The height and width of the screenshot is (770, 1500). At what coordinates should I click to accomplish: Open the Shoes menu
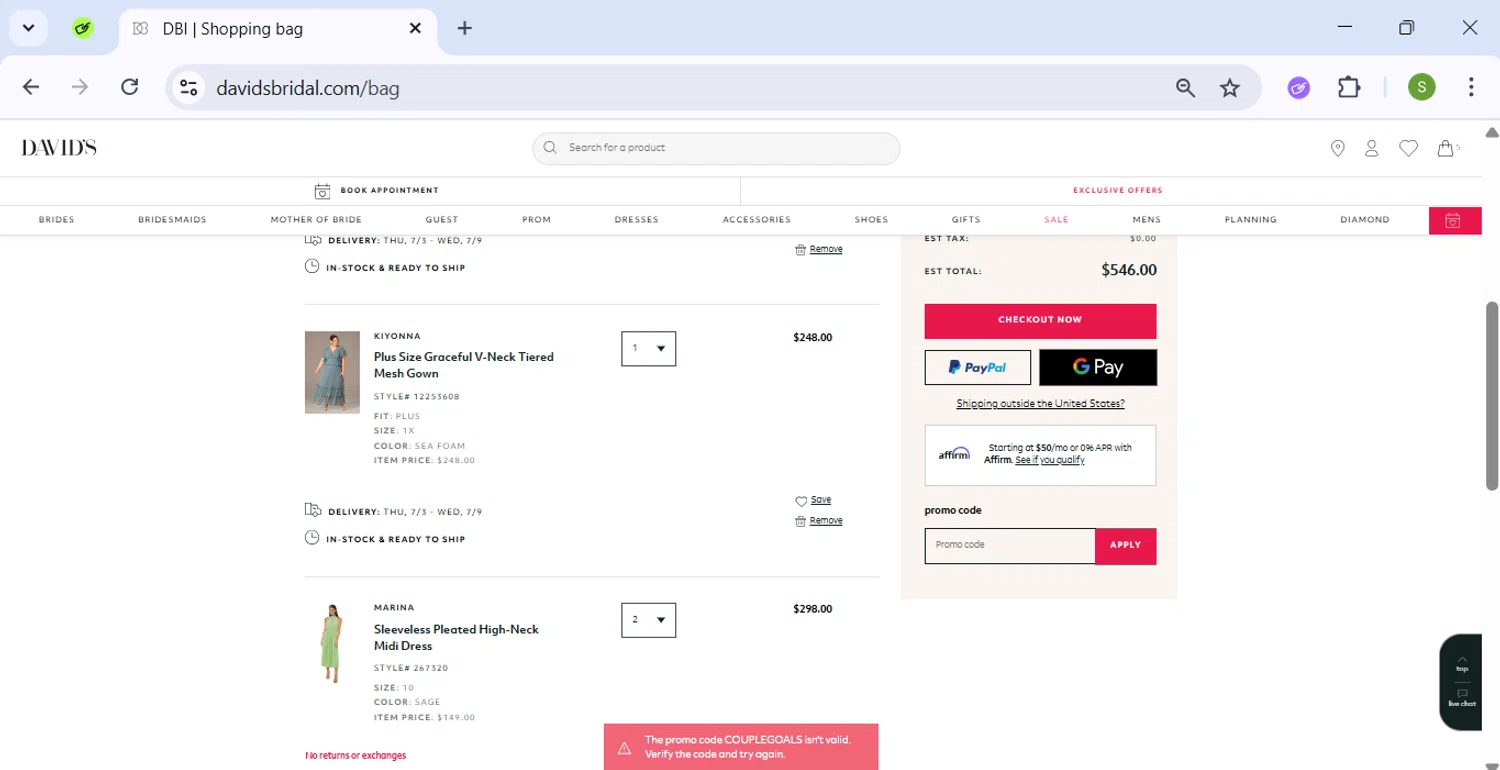tap(871, 220)
